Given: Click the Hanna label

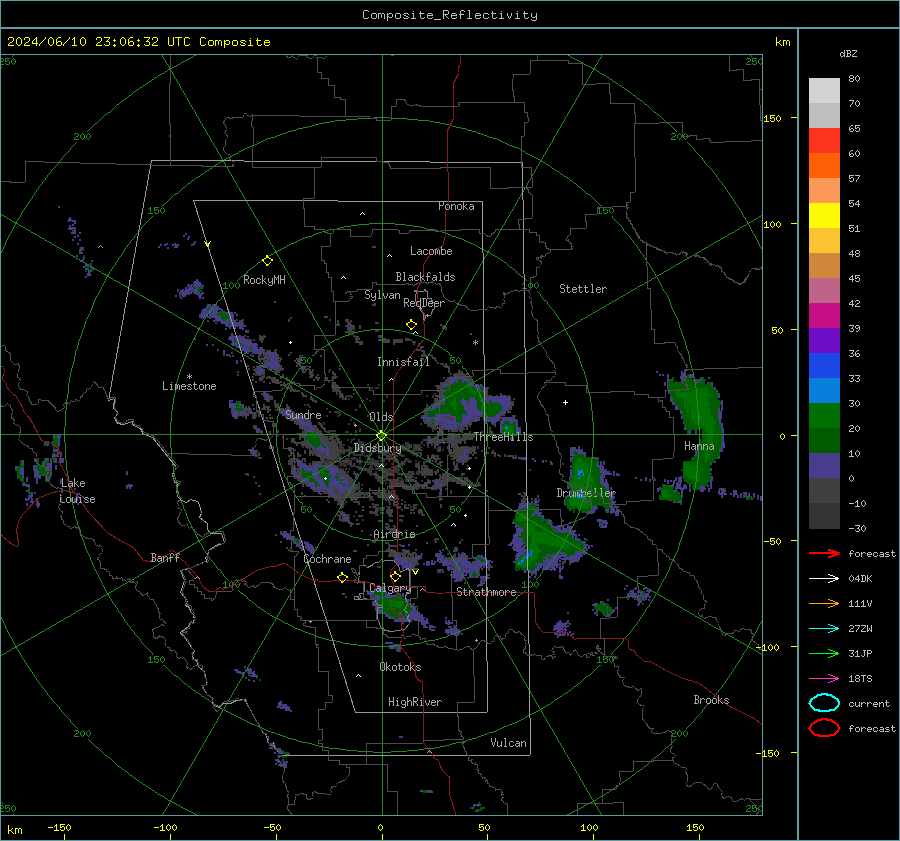Looking at the screenshot, I should 699,446.
